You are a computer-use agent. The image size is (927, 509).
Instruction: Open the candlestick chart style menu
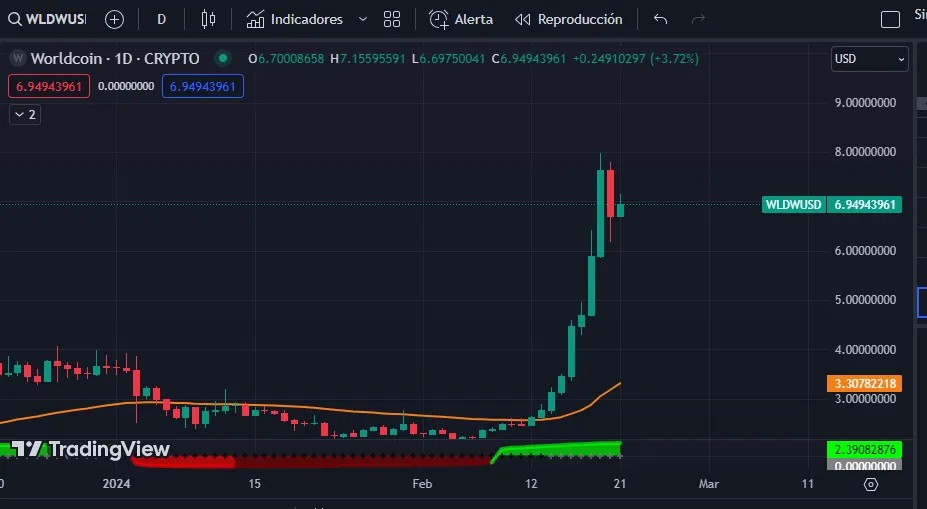(208, 20)
